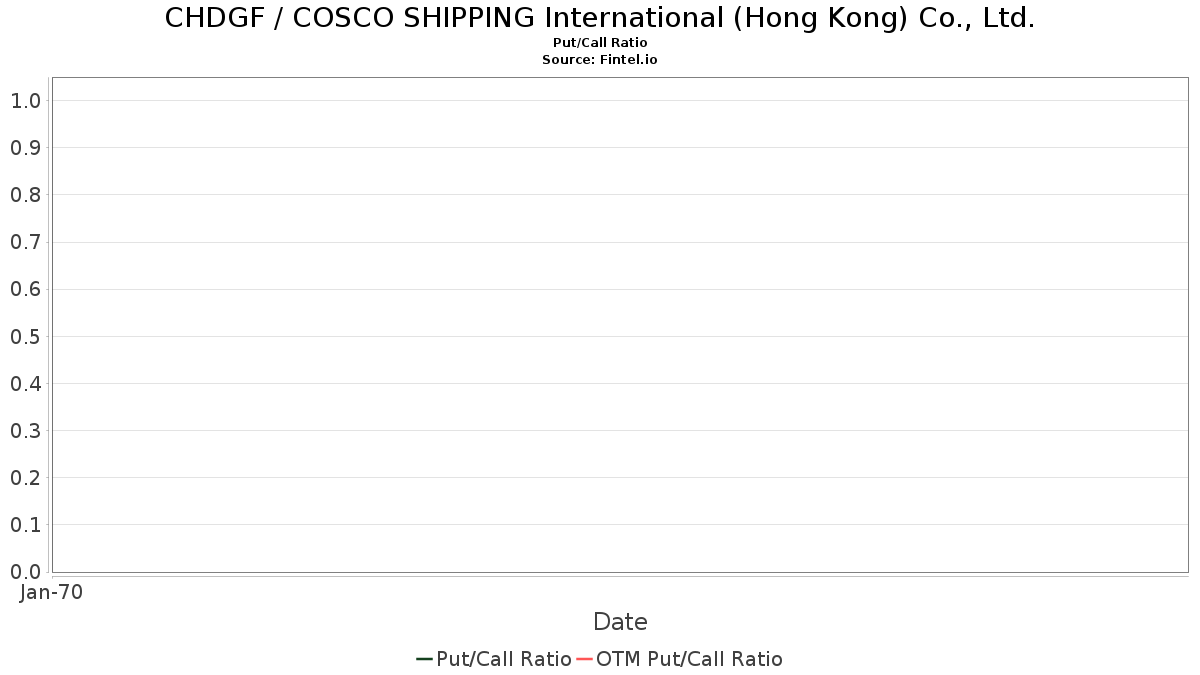Click the dark green Put/Call Ratio legend line

point(425,659)
